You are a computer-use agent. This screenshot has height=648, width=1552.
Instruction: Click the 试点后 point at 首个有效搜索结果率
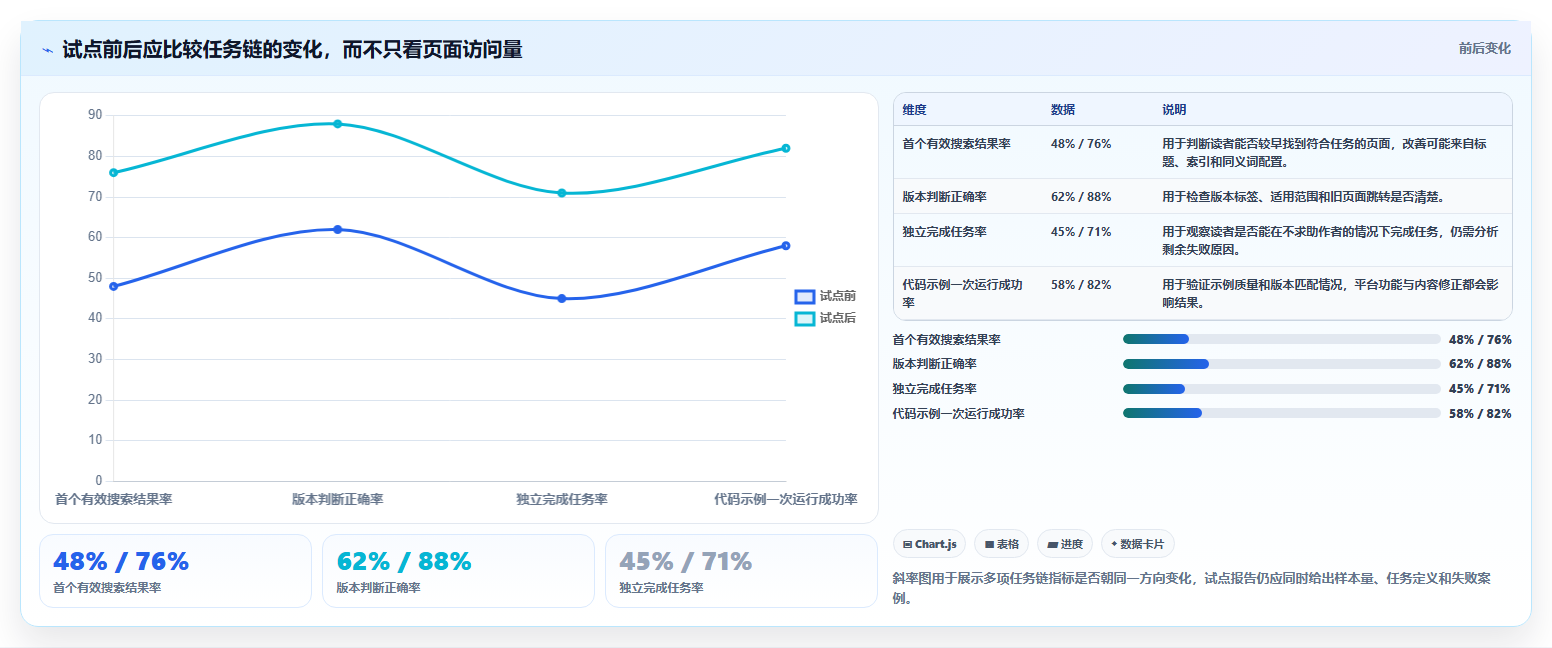pos(113,172)
